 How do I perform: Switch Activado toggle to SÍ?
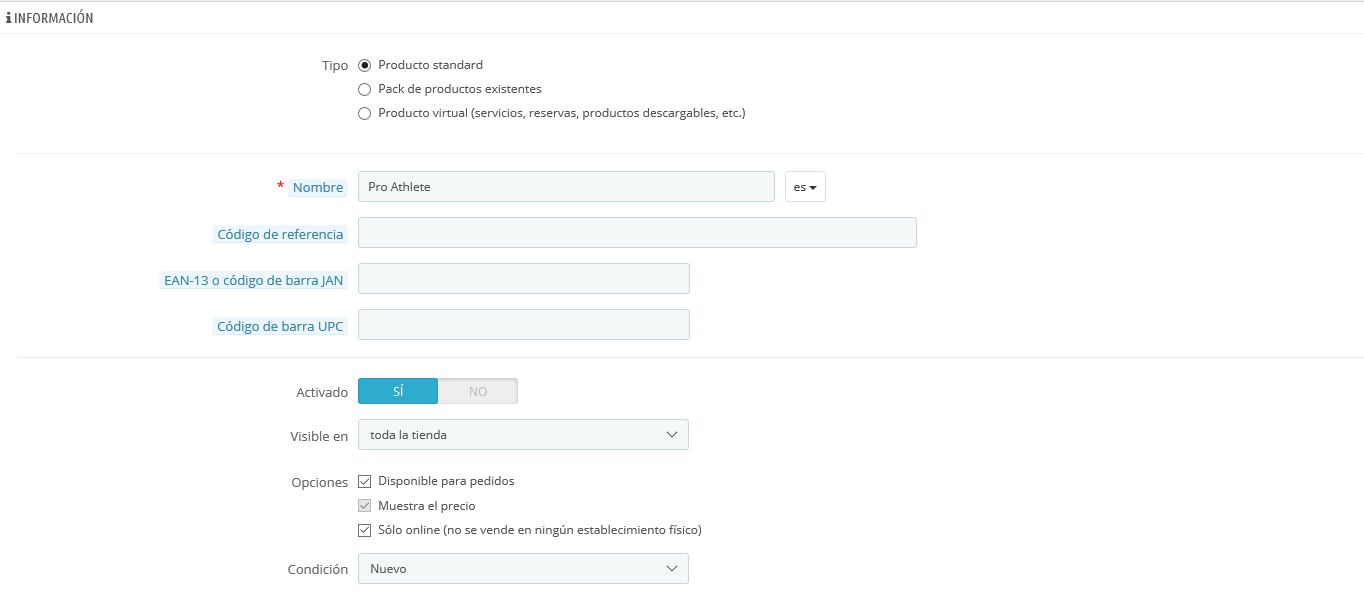tap(398, 391)
